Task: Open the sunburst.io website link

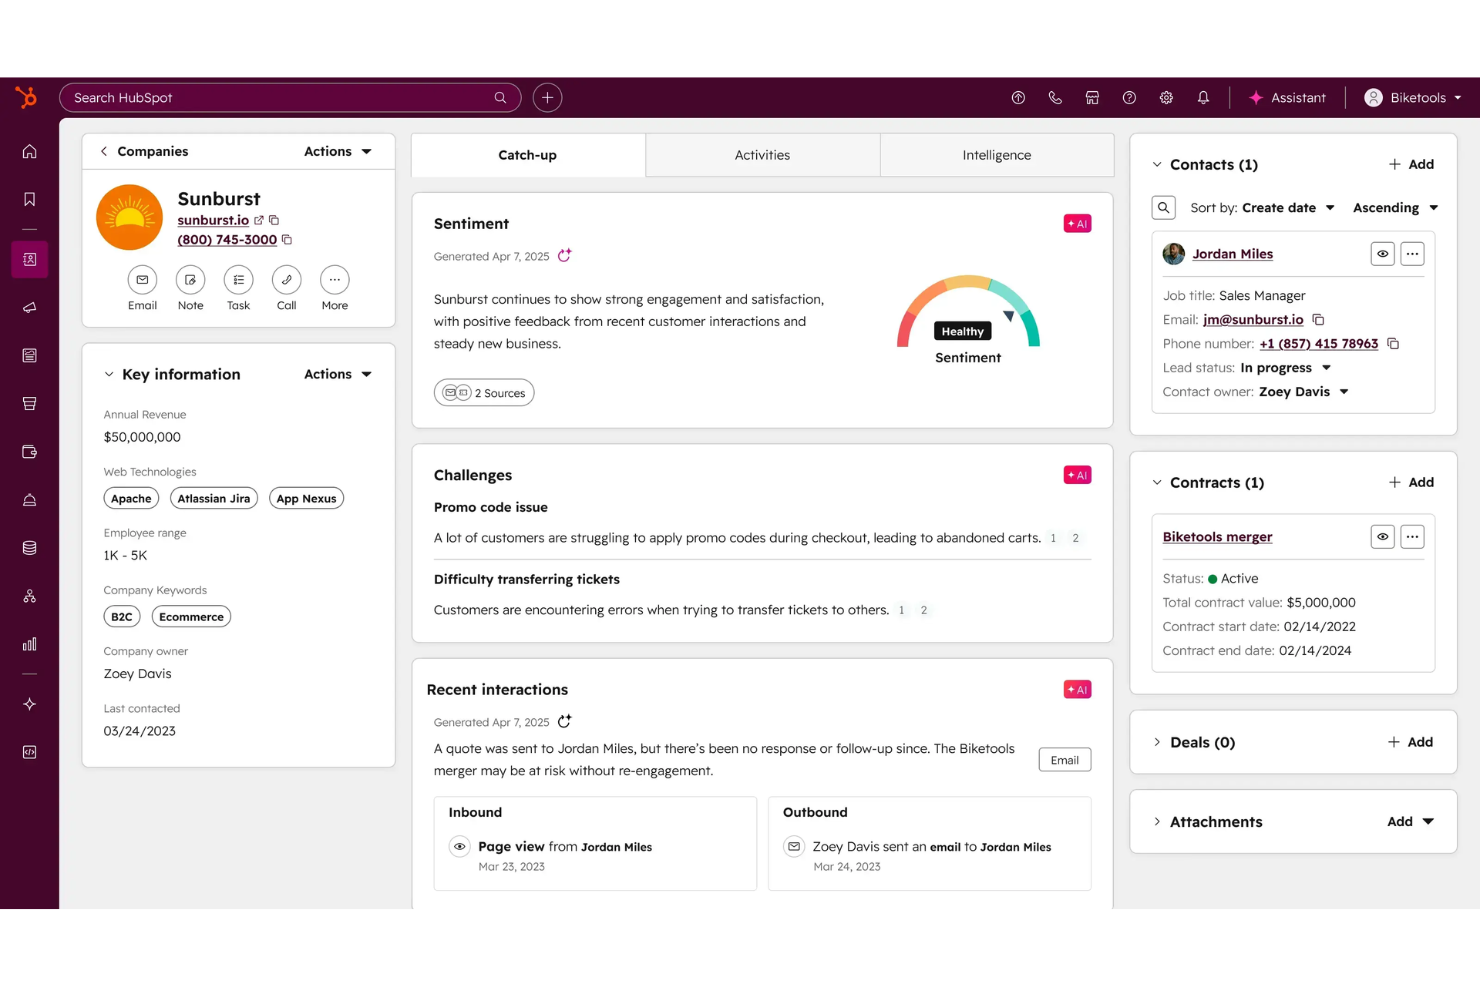Action: (x=215, y=220)
